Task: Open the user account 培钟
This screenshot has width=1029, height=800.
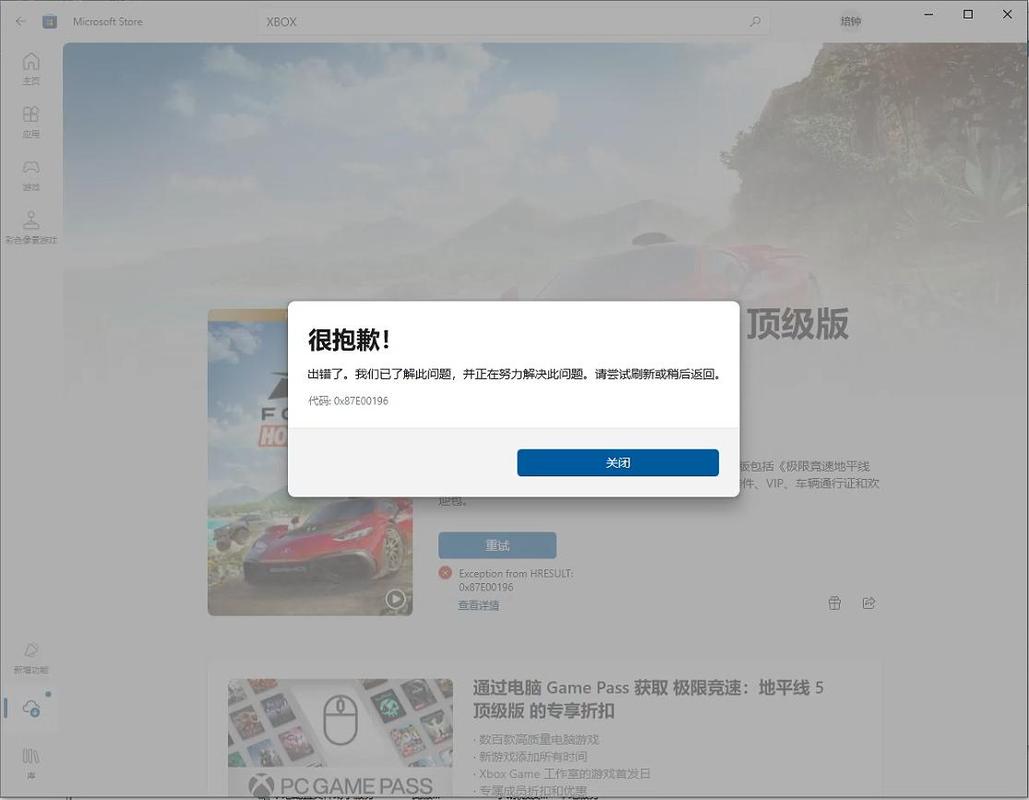Action: coord(850,22)
